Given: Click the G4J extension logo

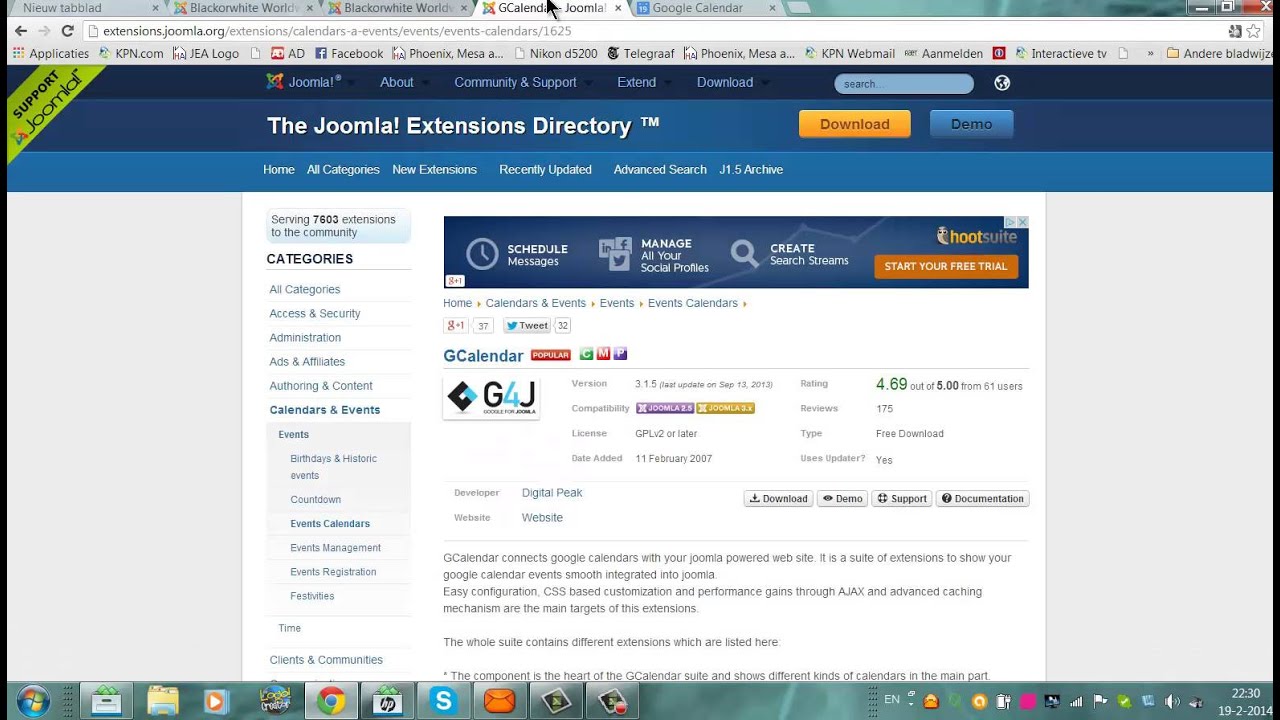Looking at the screenshot, I should (x=491, y=397).
